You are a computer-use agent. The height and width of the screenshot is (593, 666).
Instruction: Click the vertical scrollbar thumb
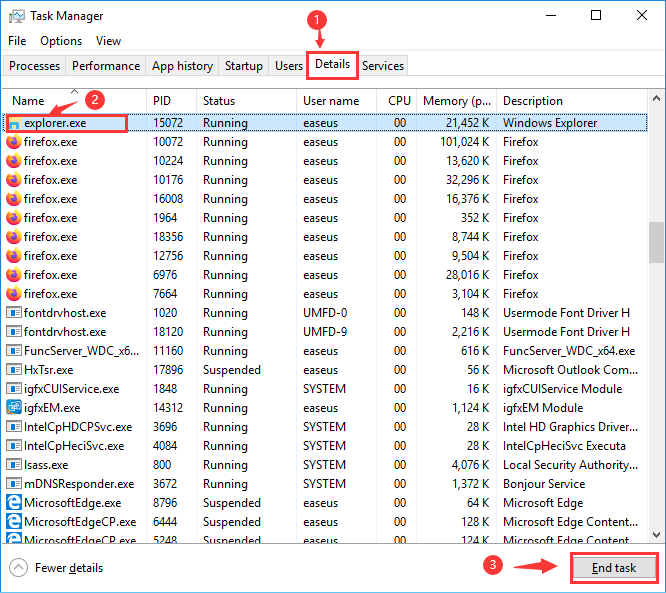point(657,241)
